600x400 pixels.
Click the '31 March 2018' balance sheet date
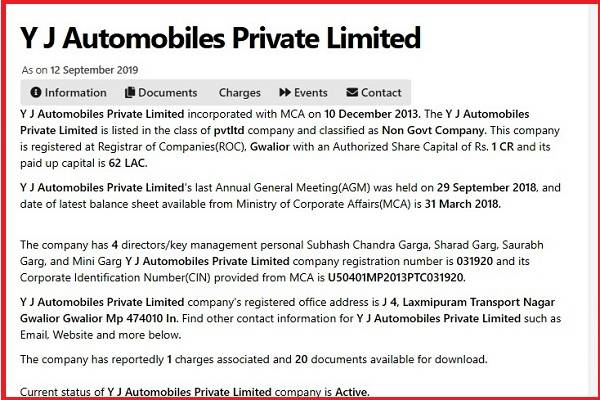(462, 204)
